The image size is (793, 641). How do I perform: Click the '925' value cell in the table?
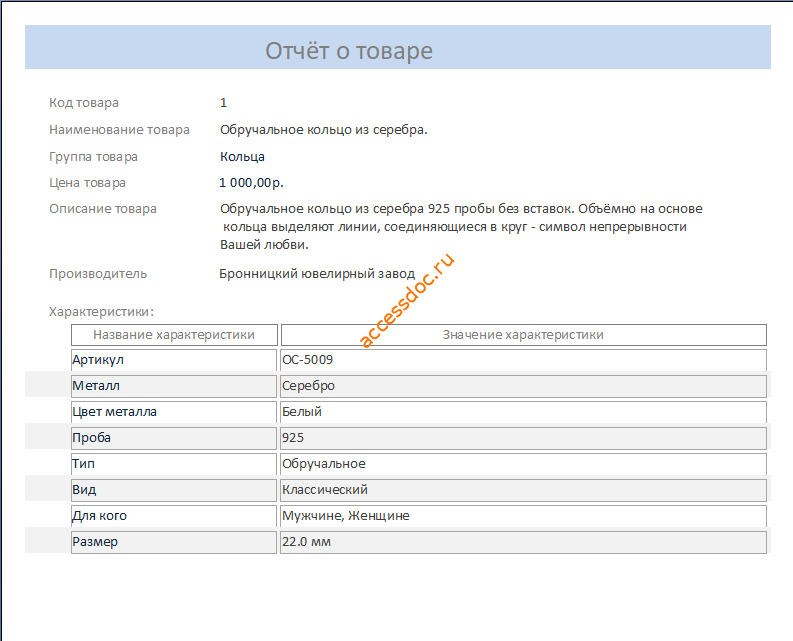click(523, 438)
